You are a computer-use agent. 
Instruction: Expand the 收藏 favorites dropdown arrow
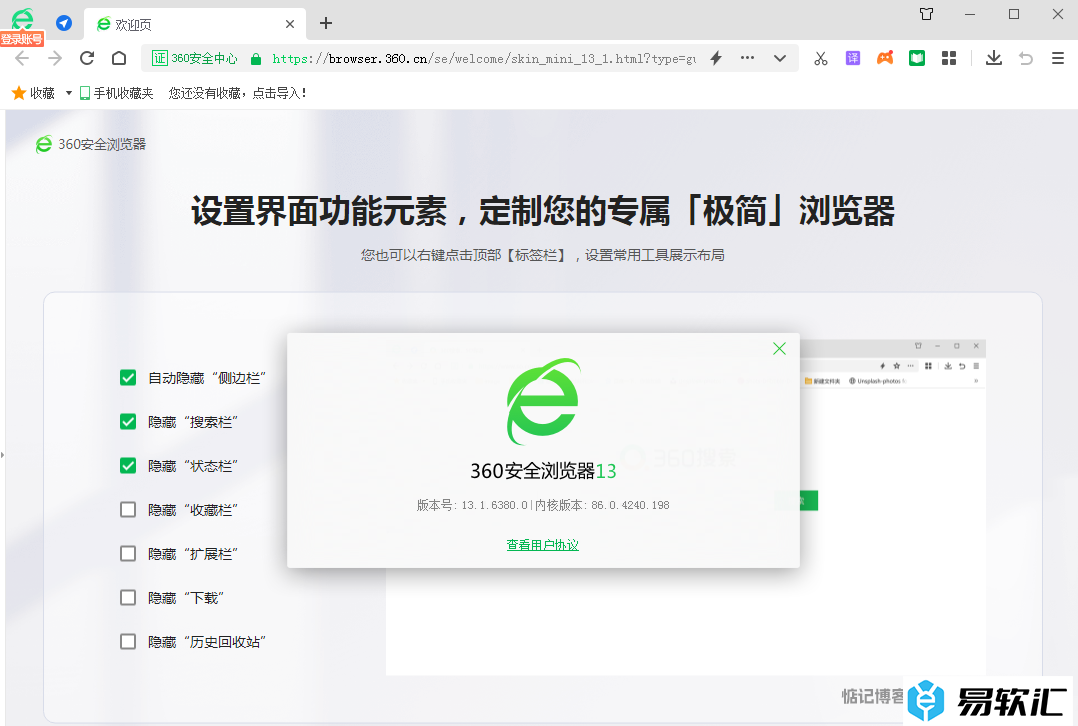pos(69,93)
